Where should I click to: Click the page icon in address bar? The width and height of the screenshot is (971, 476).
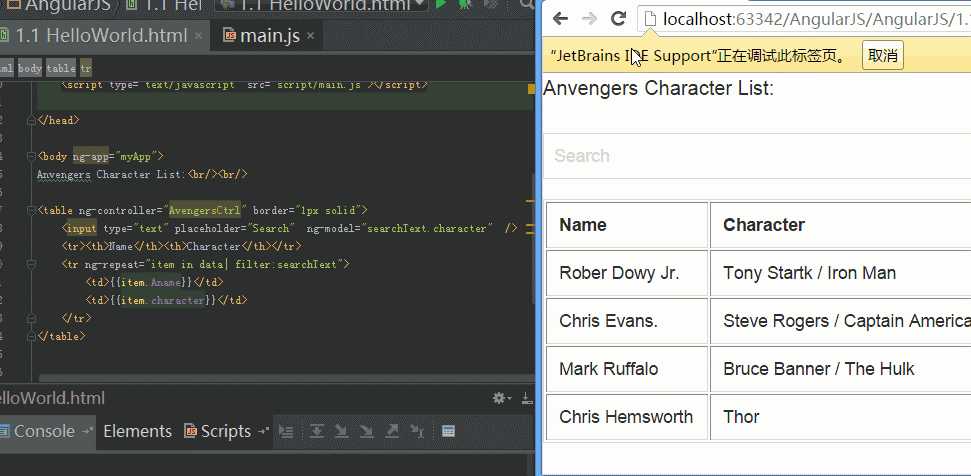click(x=650, y=19)
